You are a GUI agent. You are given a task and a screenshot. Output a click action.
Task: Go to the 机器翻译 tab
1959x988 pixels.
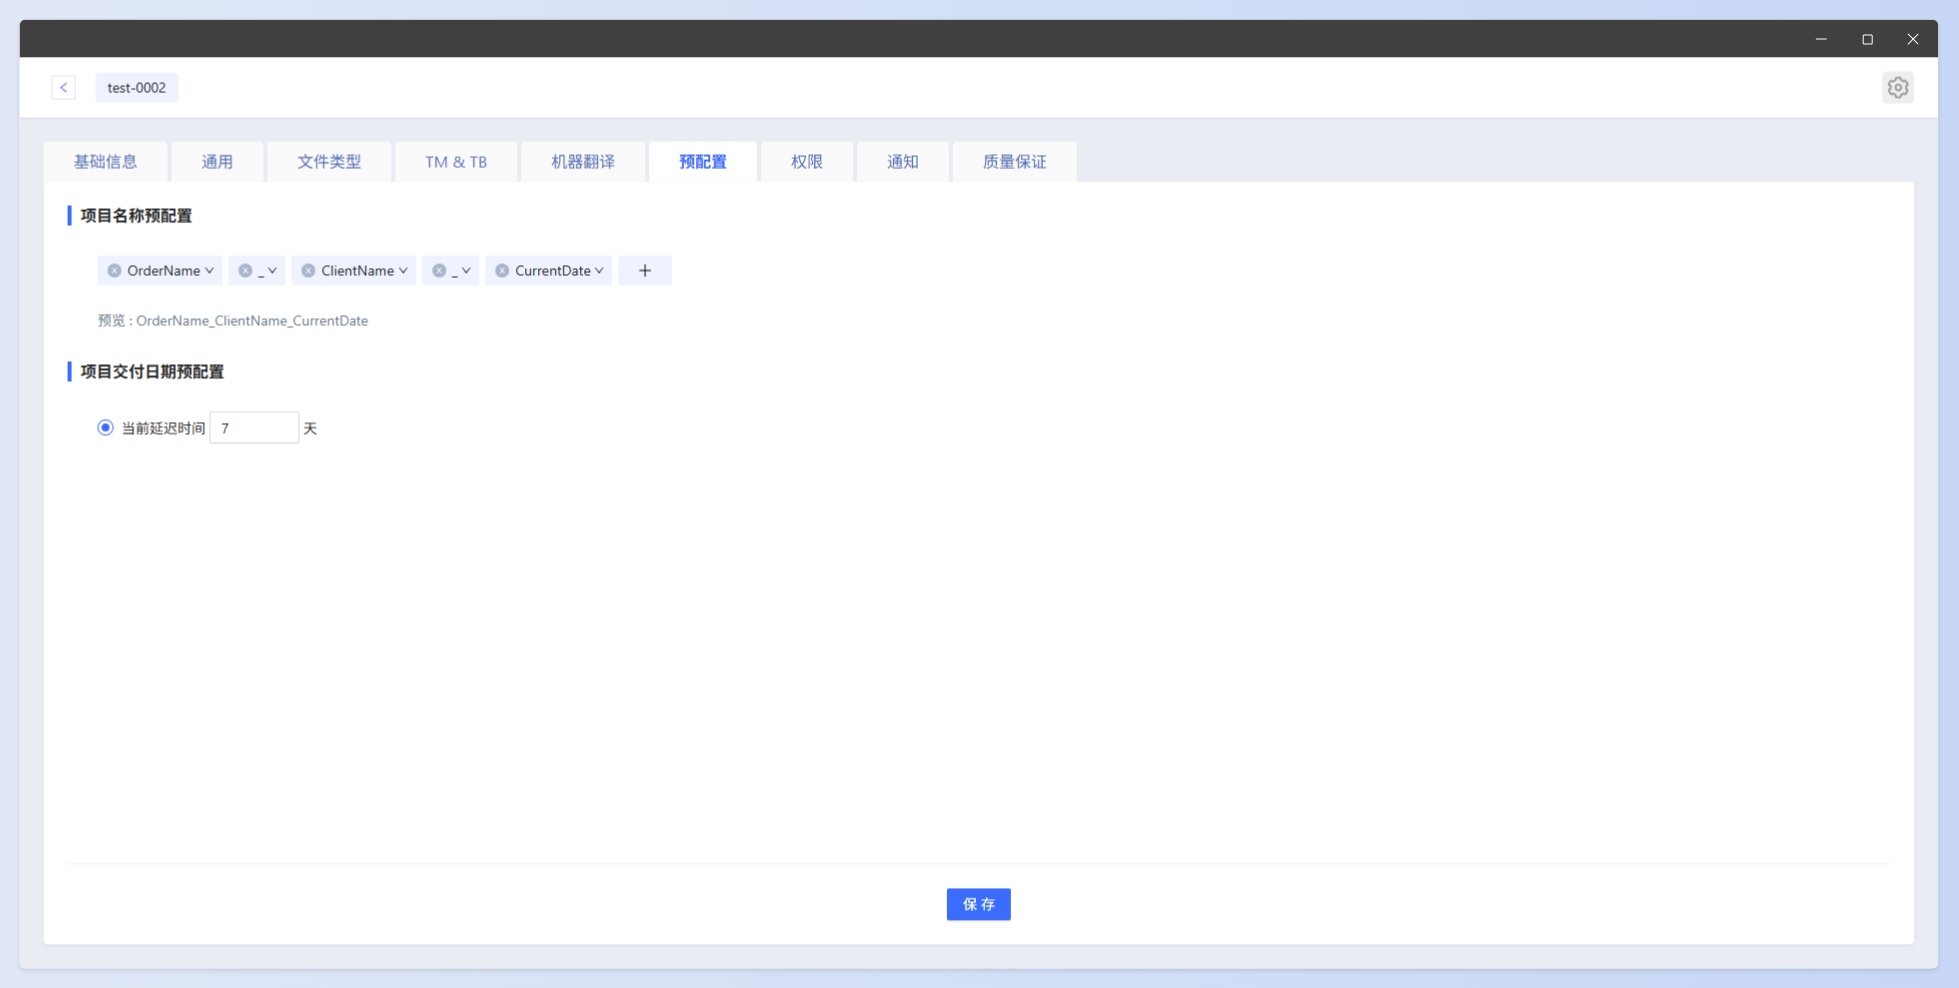(x=583, y=161)
